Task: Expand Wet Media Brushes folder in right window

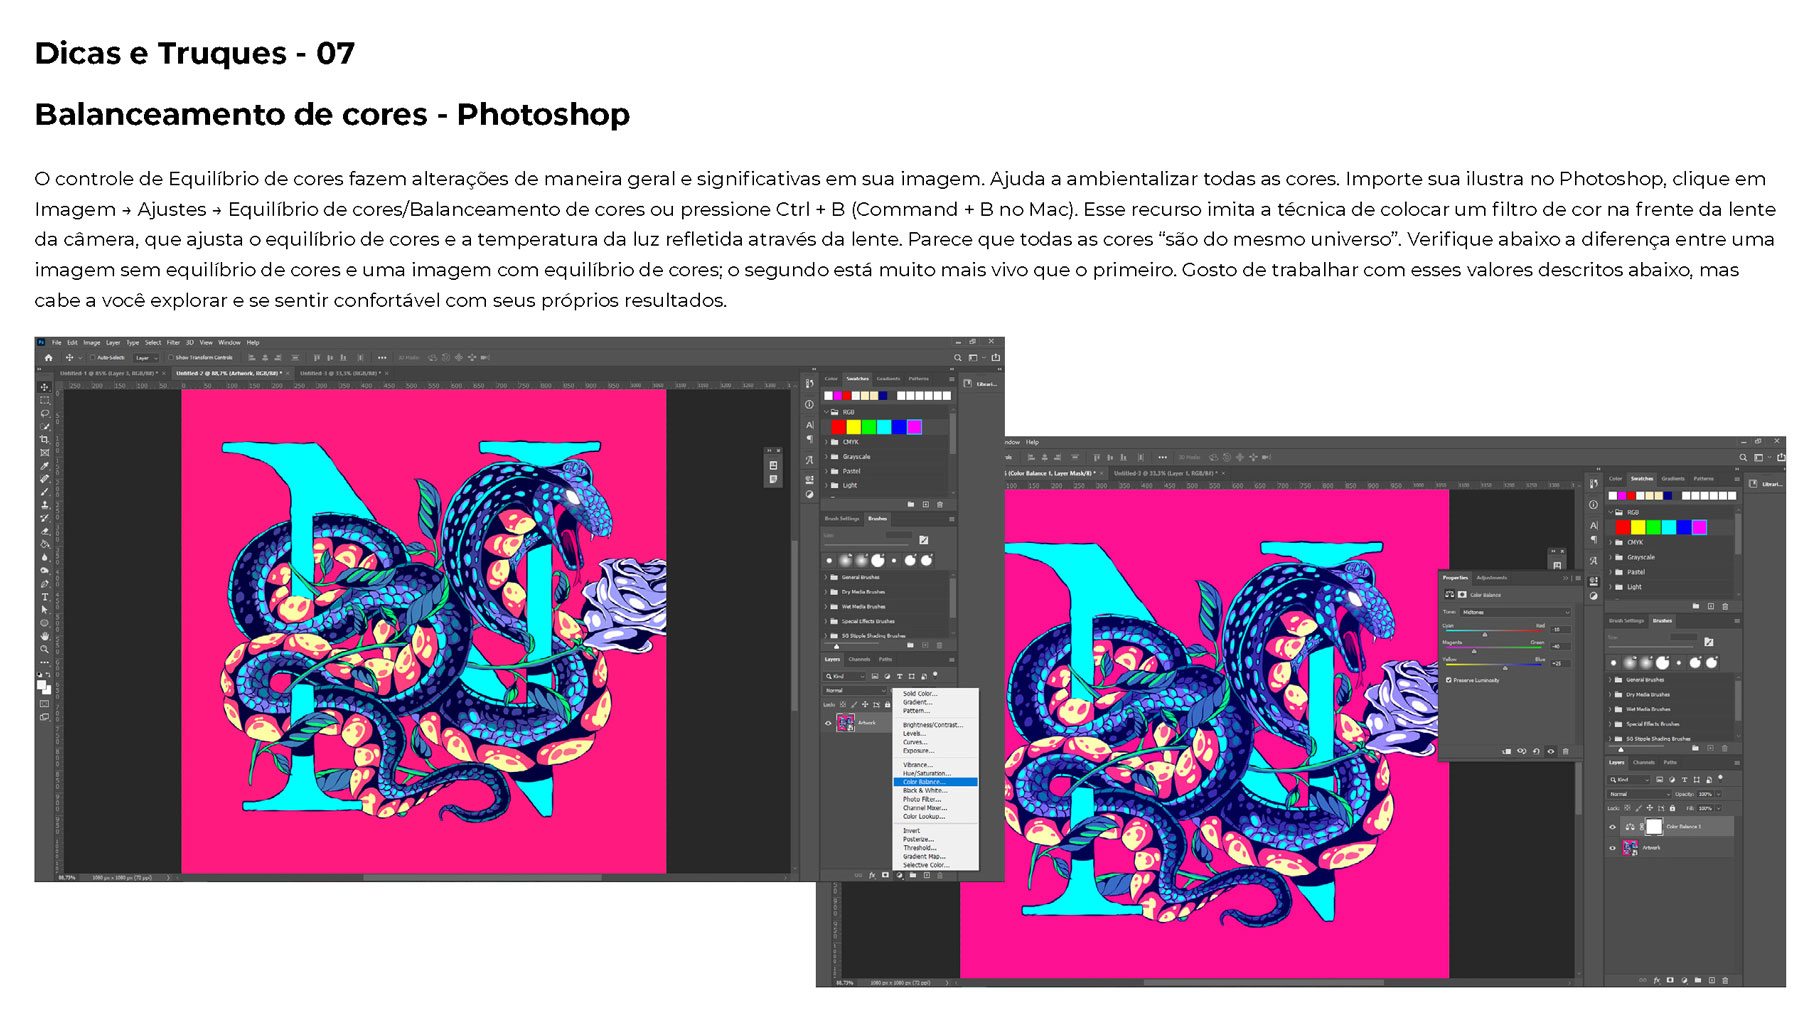Action: coord(1610,709)
